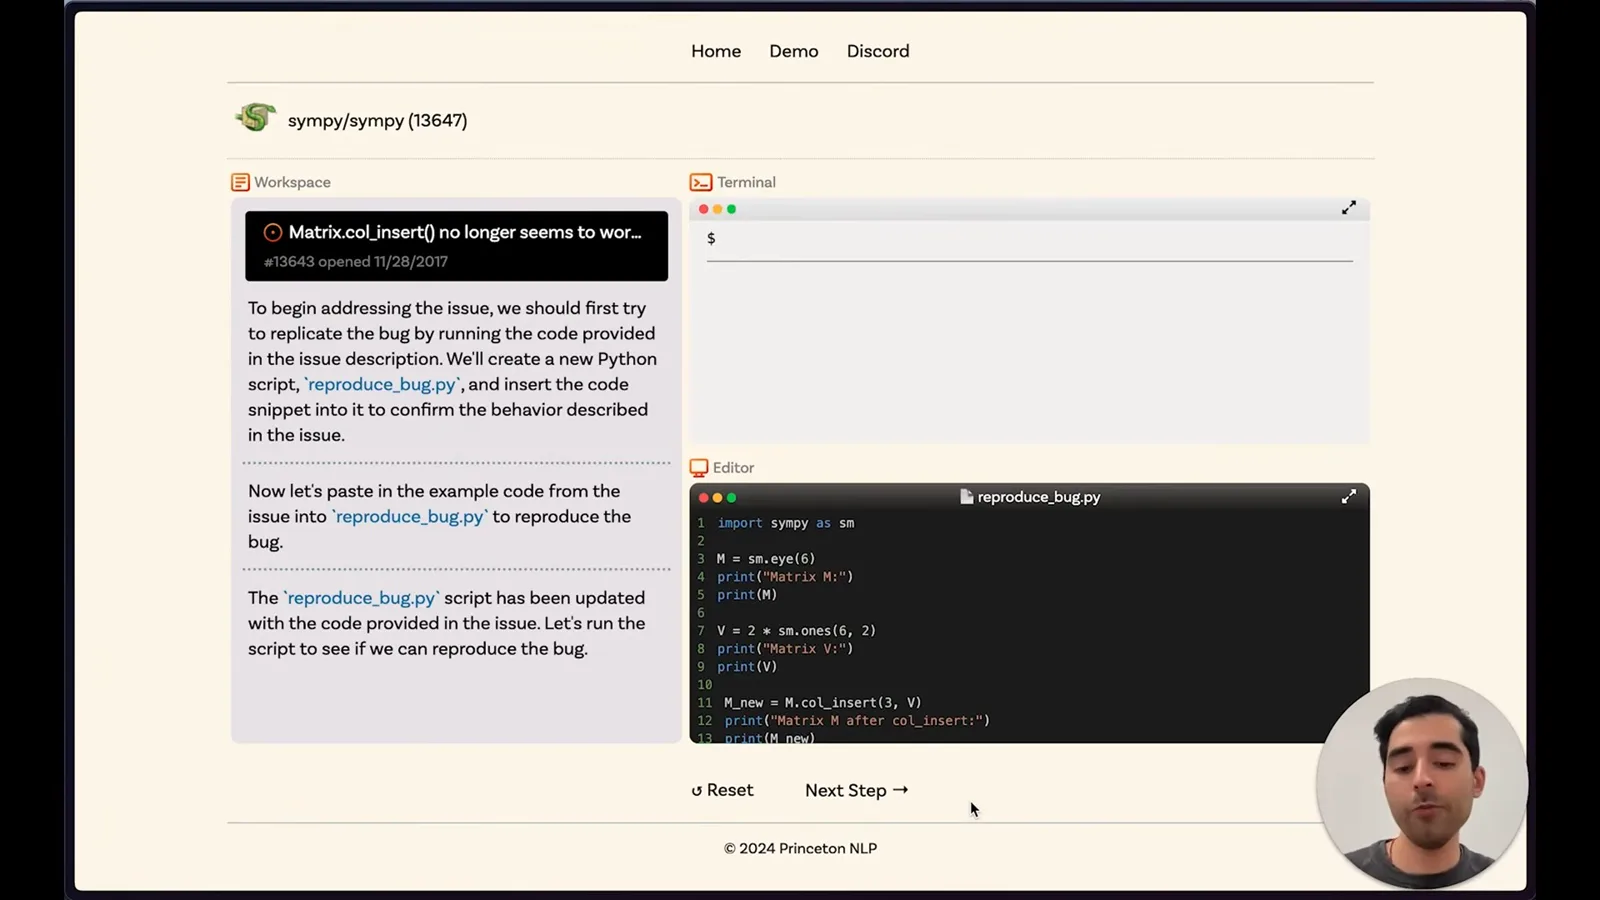Click the red dot in Editor titlebar

(703, 497)
